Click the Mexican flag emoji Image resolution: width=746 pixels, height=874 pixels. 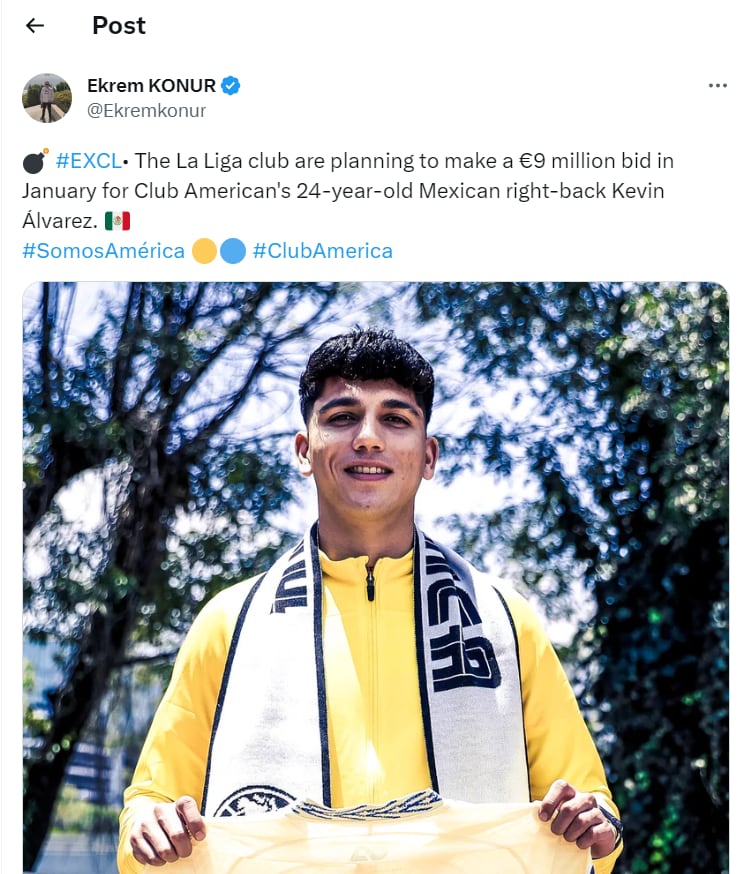pyautogui.click(x=117, y=221)
